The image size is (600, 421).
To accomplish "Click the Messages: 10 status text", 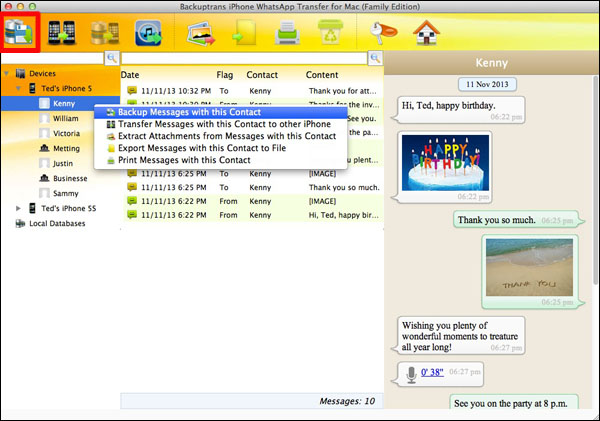I will [x=347, y=401].
